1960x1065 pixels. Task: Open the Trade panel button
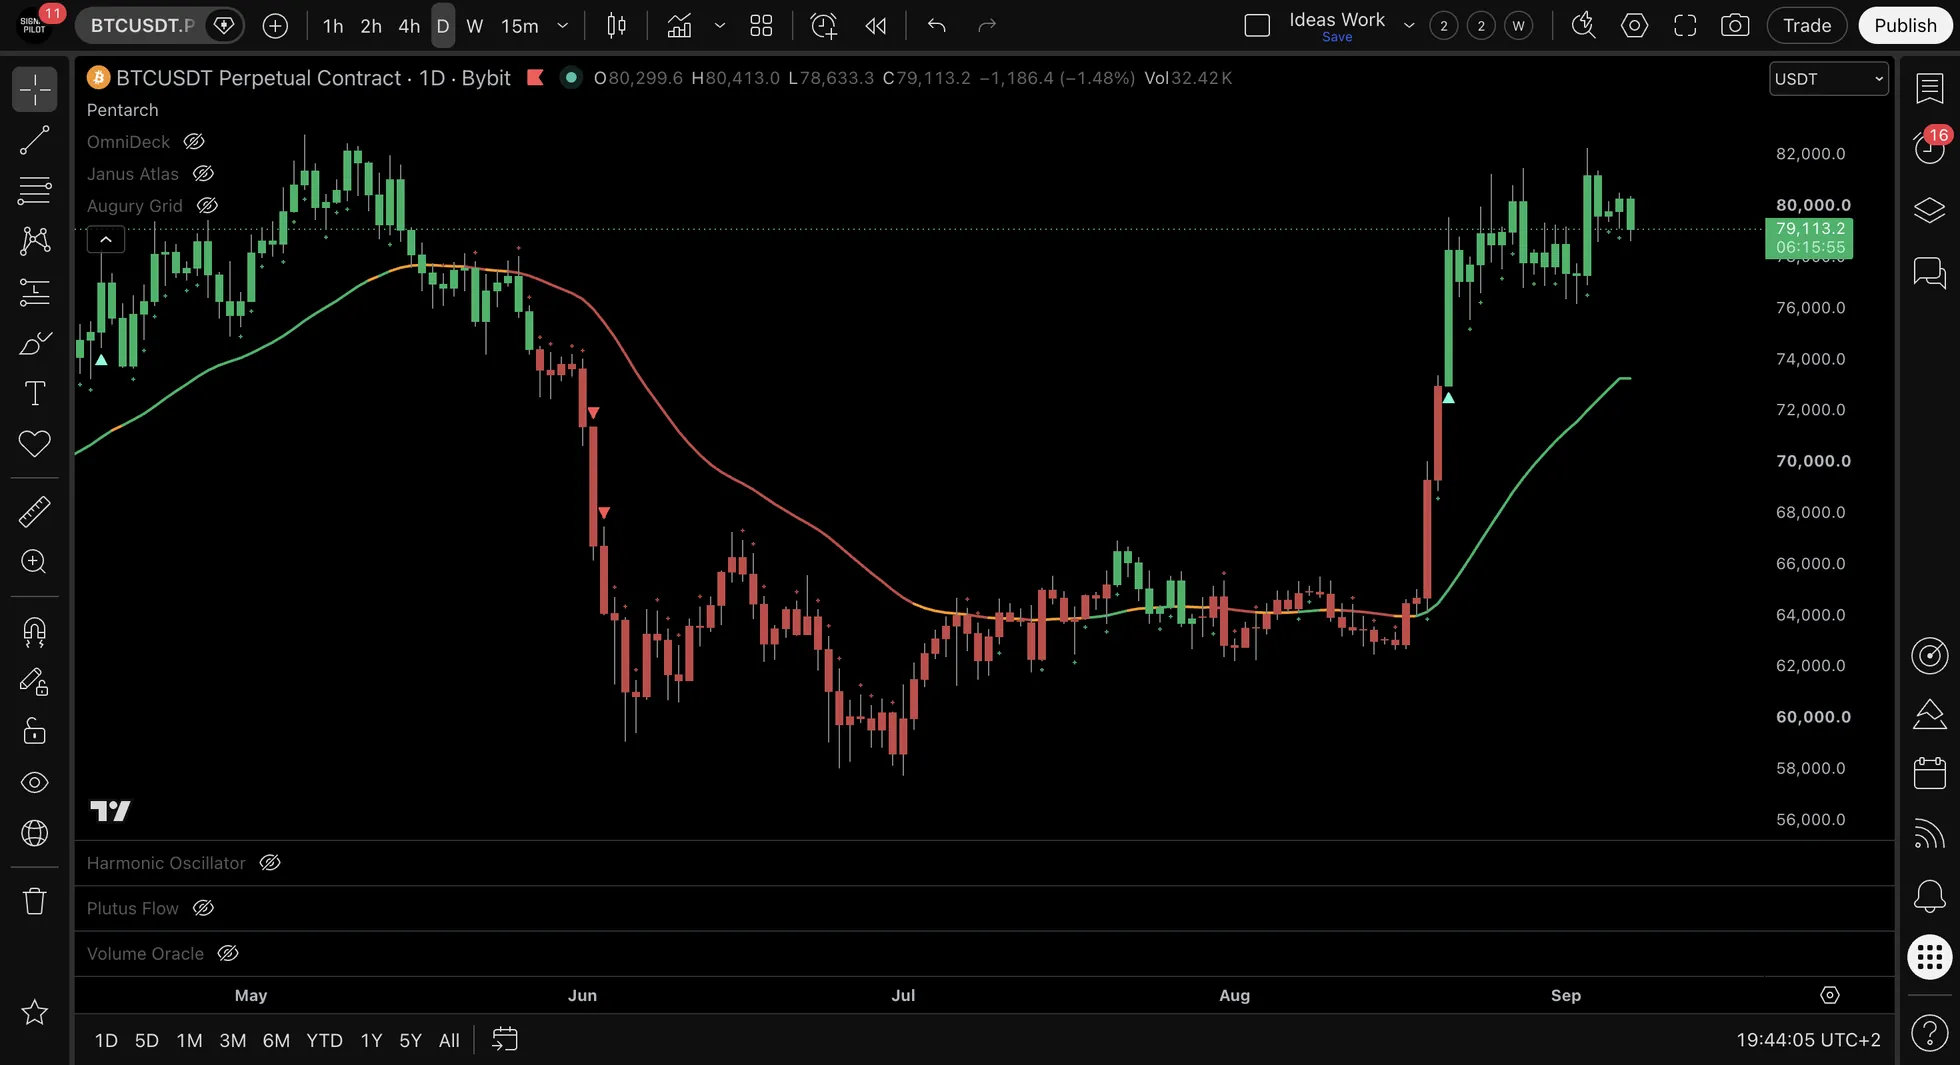1807,26
